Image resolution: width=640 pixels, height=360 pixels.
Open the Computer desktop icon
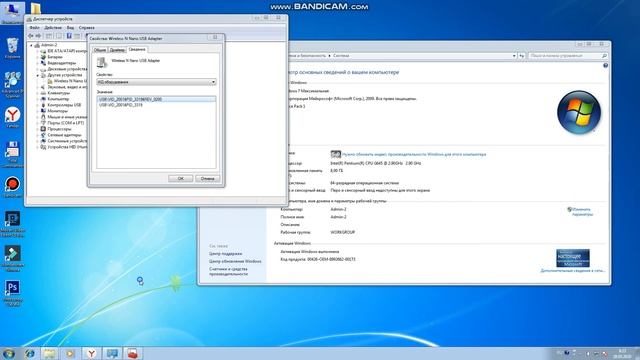point(12,12)
